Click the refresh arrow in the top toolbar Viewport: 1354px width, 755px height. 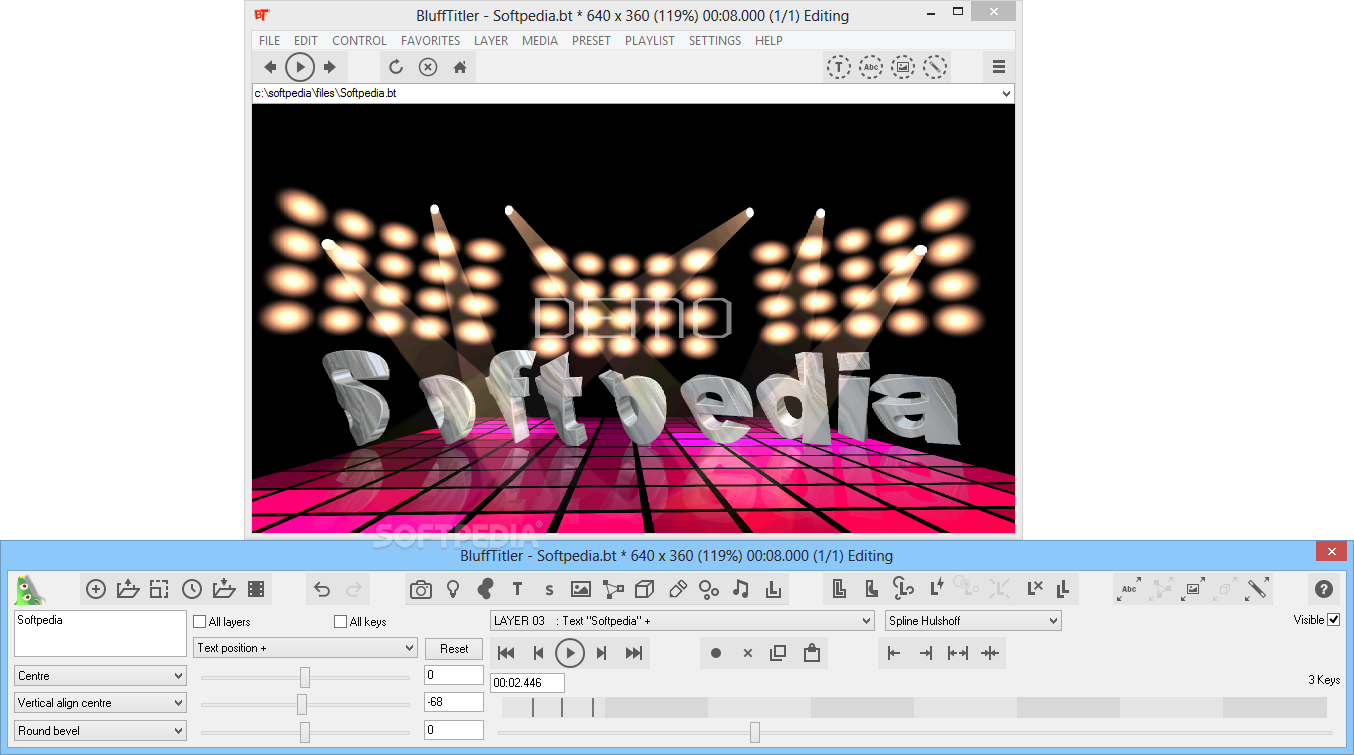click(396, 67)
